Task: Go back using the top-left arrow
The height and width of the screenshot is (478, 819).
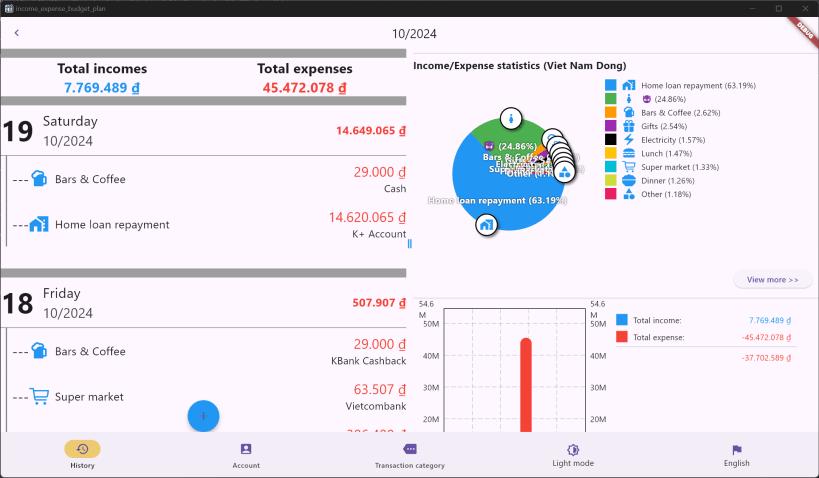Action: coord(17,33)
